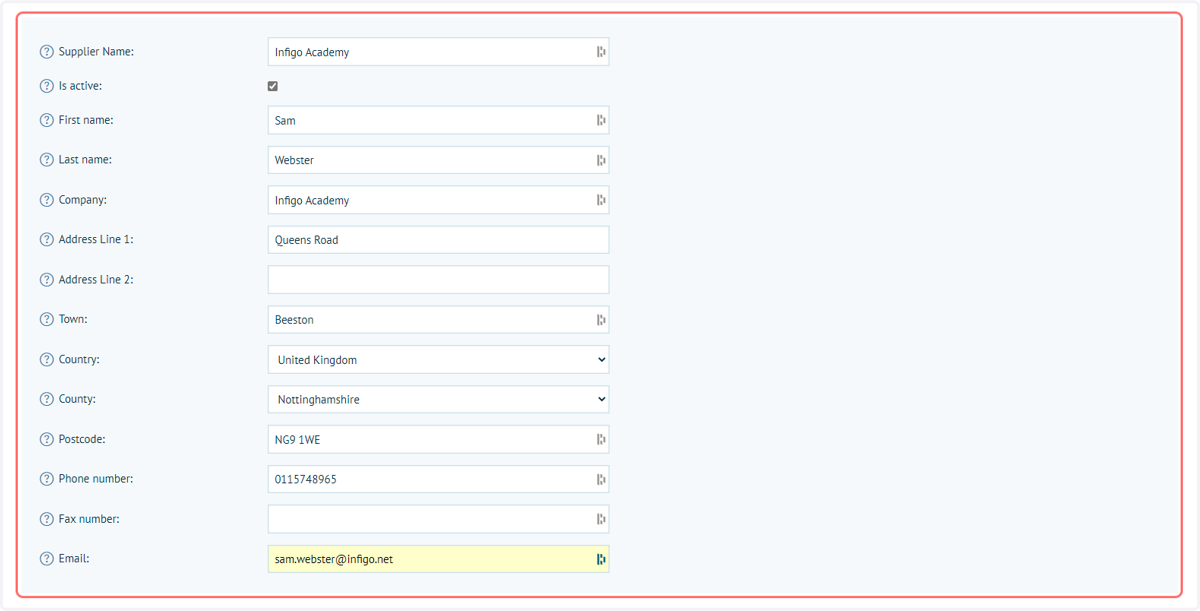
Task: Open the County dropdown showing Nottinghamshire
Action: (438, 399)
